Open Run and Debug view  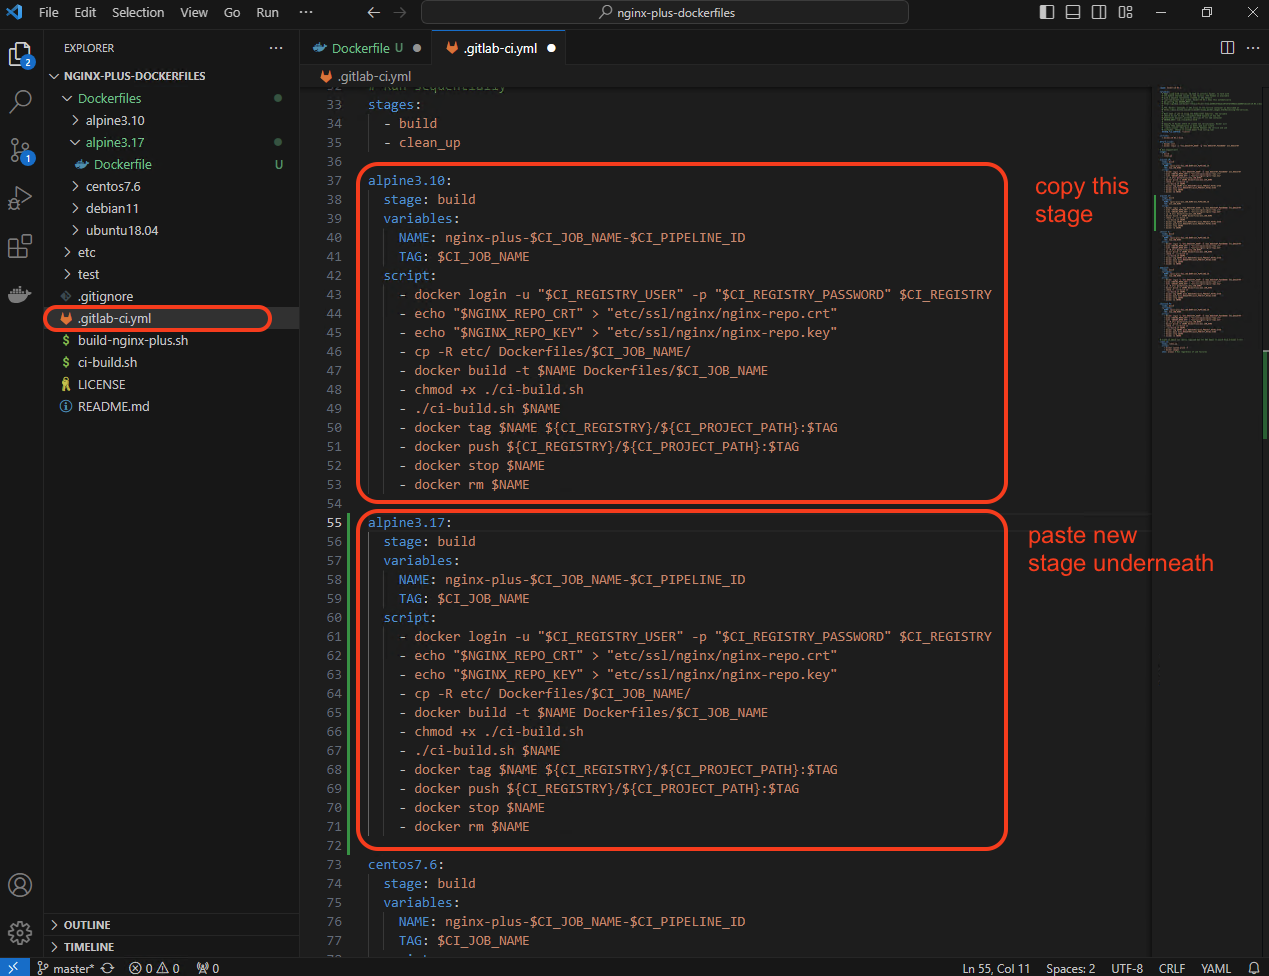click(20, 198)
